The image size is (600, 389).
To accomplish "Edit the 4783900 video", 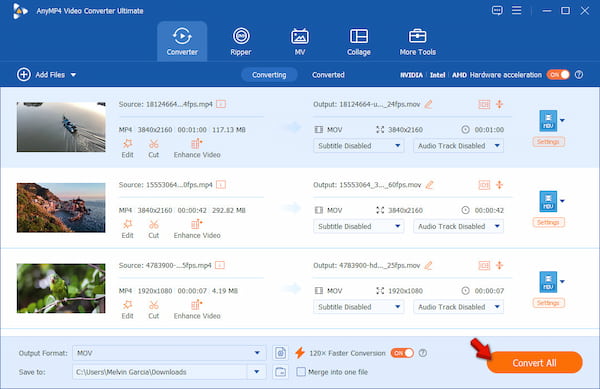I will [127, 310].
